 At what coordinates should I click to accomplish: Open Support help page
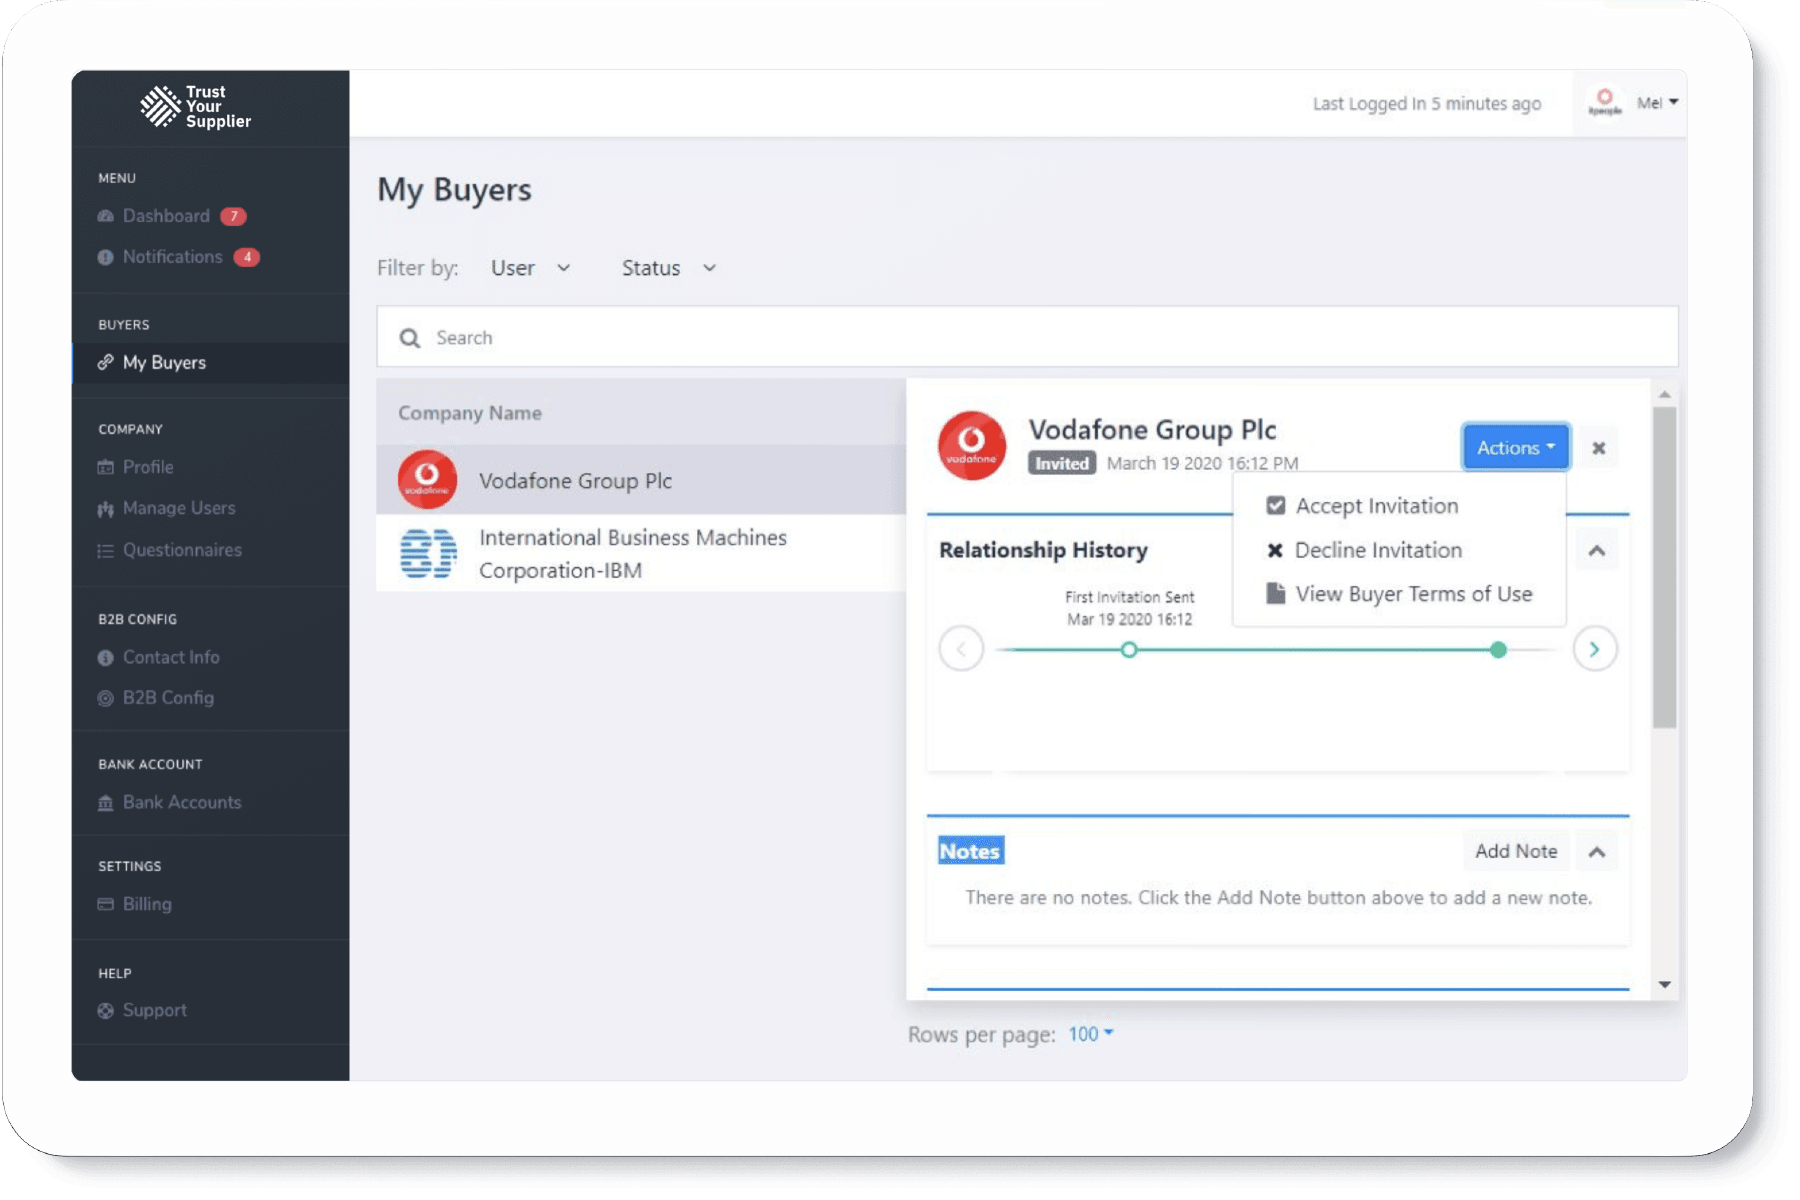click(155, 1010)
